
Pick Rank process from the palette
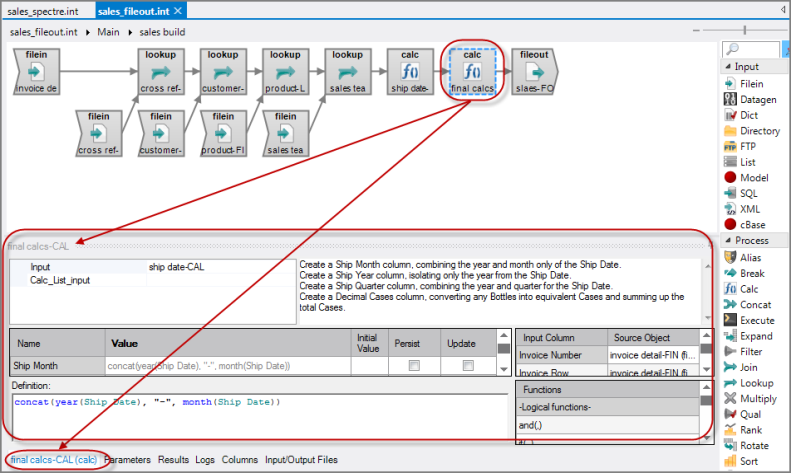click(x=743, y=430)
